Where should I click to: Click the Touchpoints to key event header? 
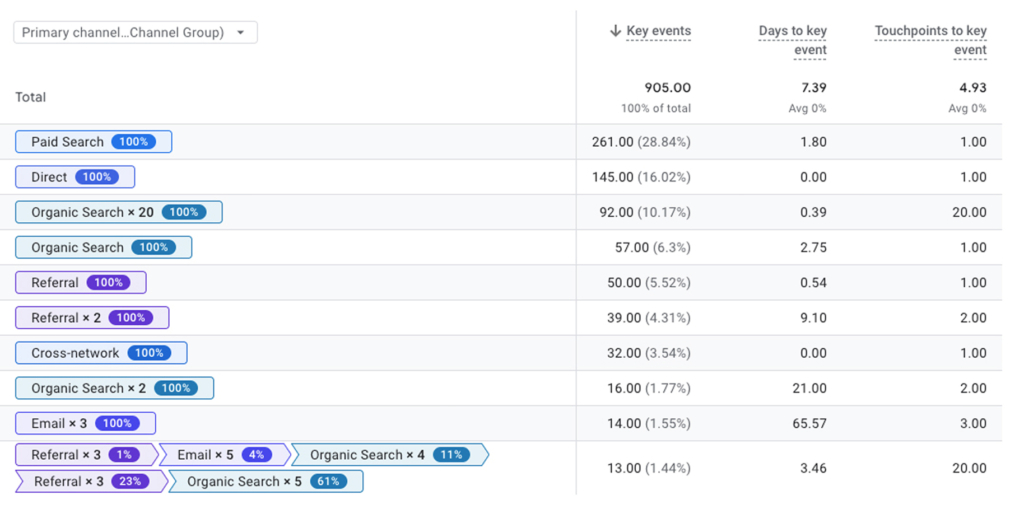930,40
